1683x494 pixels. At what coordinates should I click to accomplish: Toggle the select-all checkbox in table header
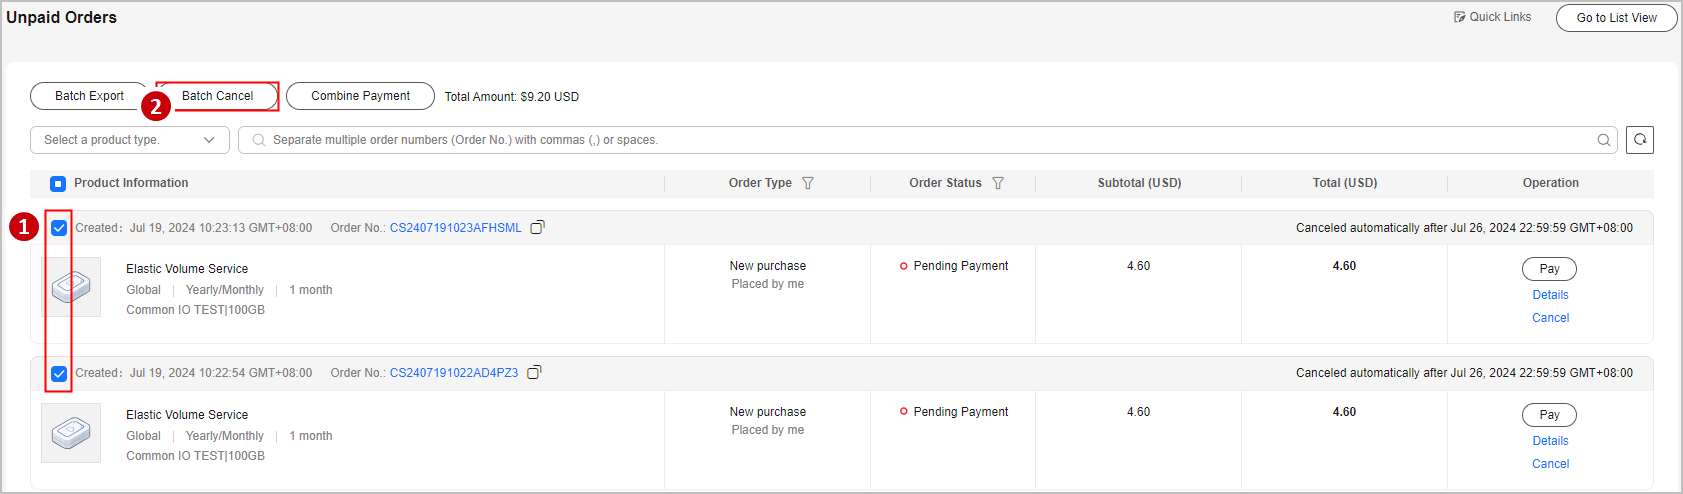58,183
